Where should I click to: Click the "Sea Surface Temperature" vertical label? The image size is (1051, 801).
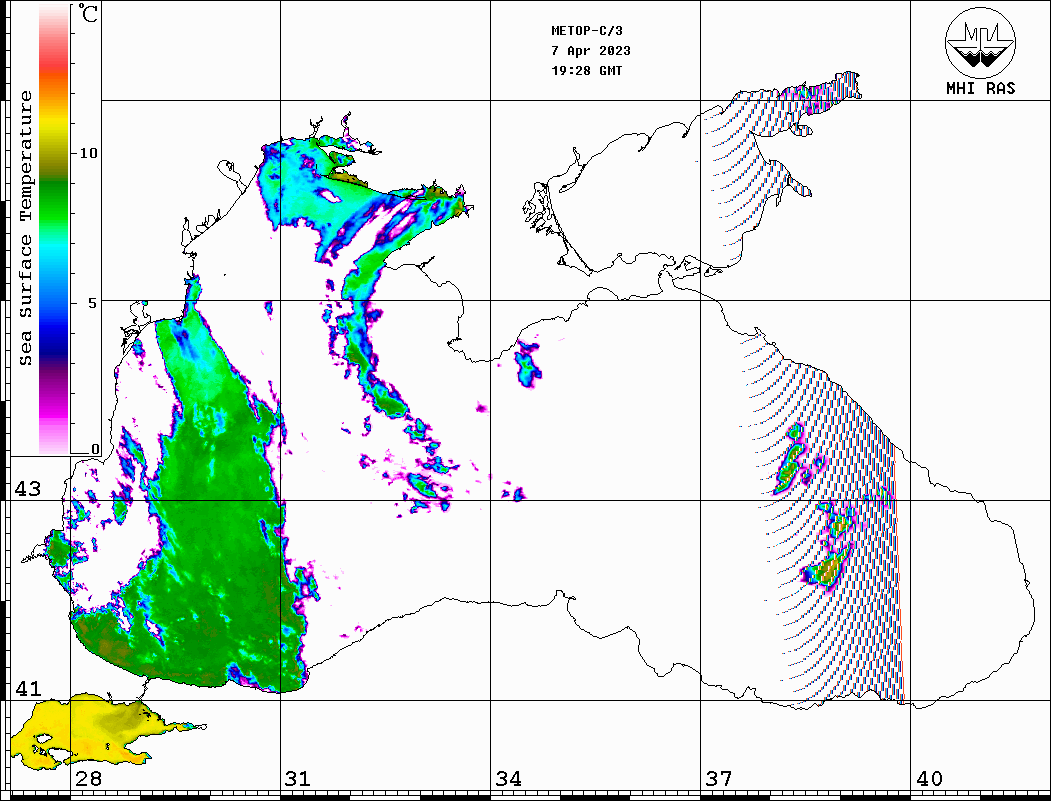click(x=25, y=229)
